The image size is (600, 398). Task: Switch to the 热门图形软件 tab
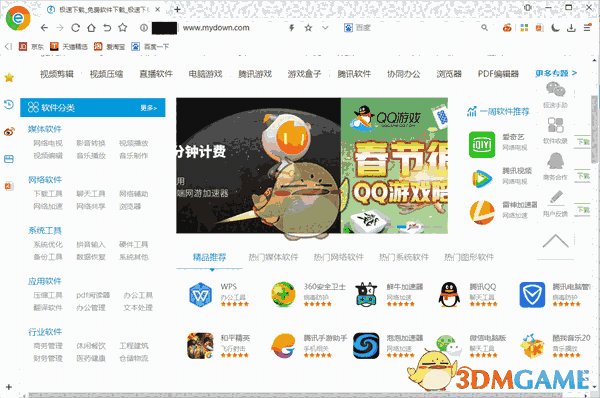pyautogui.click(x=469, y=257)
